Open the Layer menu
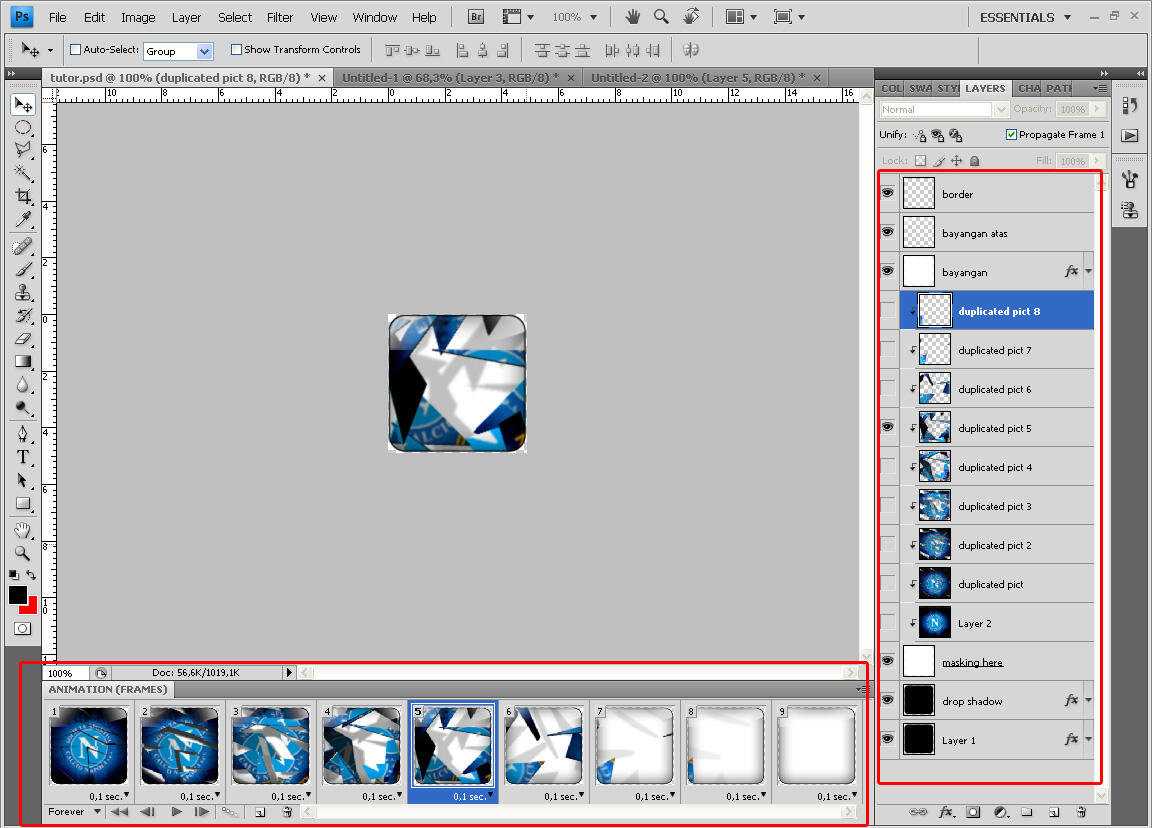 click(186, 17)
